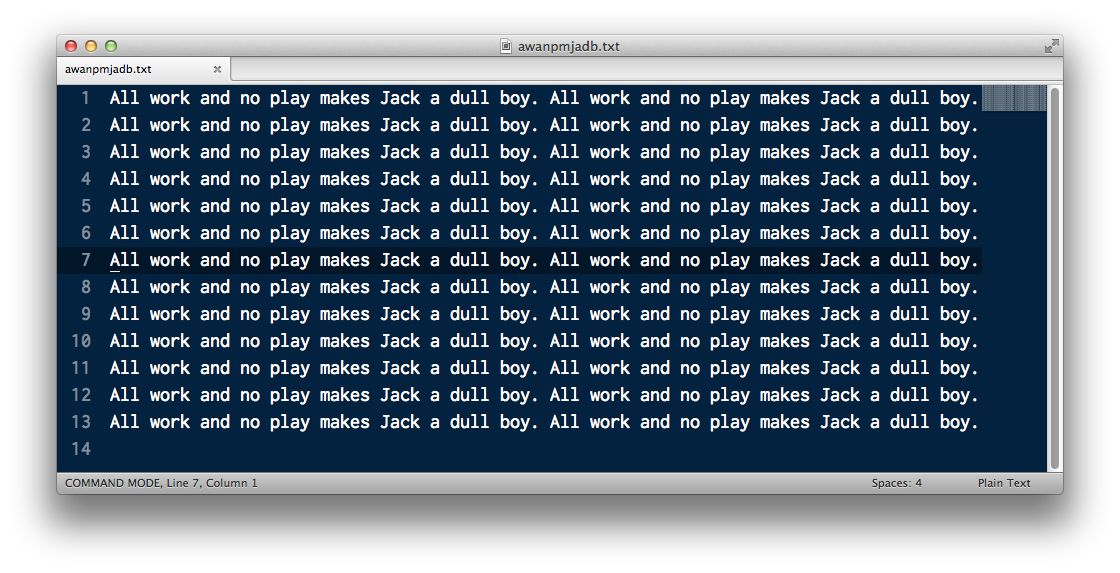Click the minimap preview in the editor corner
Screen dimensions: 1120x573
coord(1014,98)
